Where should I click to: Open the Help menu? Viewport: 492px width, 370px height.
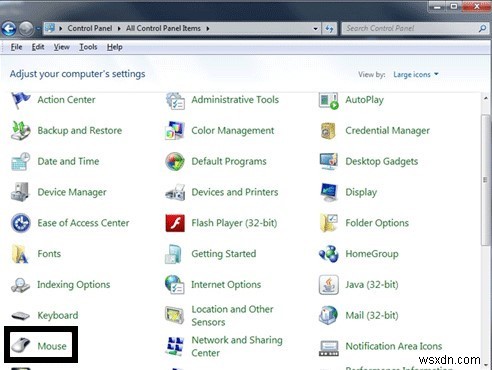[115, 47]
